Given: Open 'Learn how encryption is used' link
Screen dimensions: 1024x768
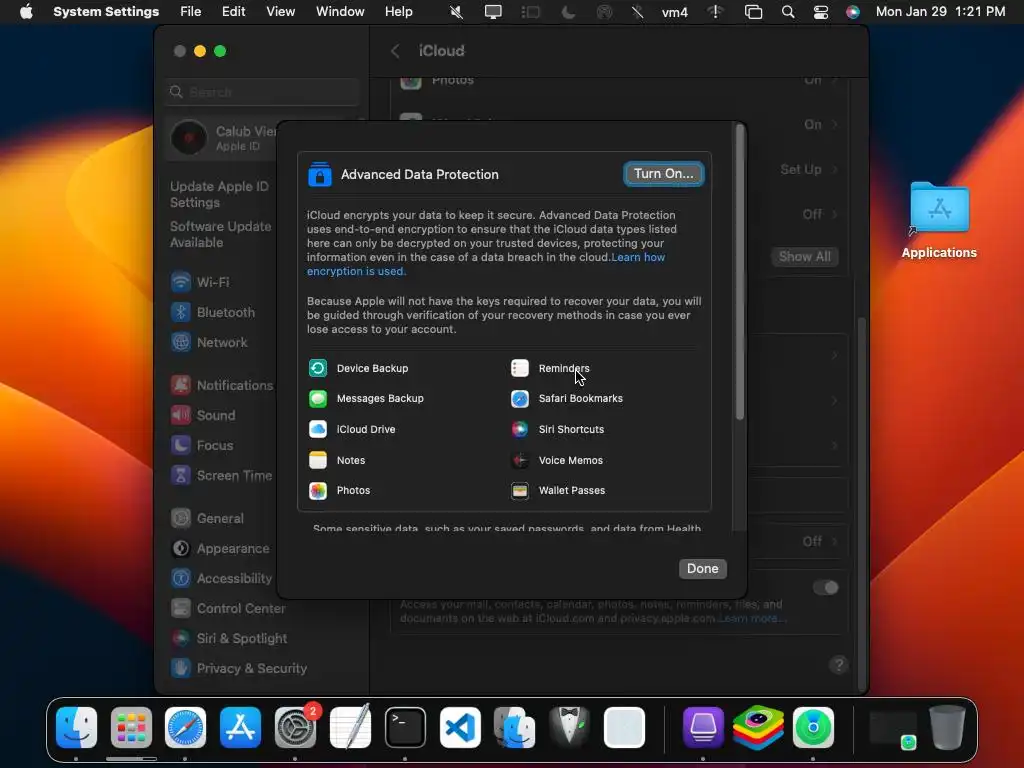Looking at the screenshot, I should pyautogui.click(x=486, y=264).
